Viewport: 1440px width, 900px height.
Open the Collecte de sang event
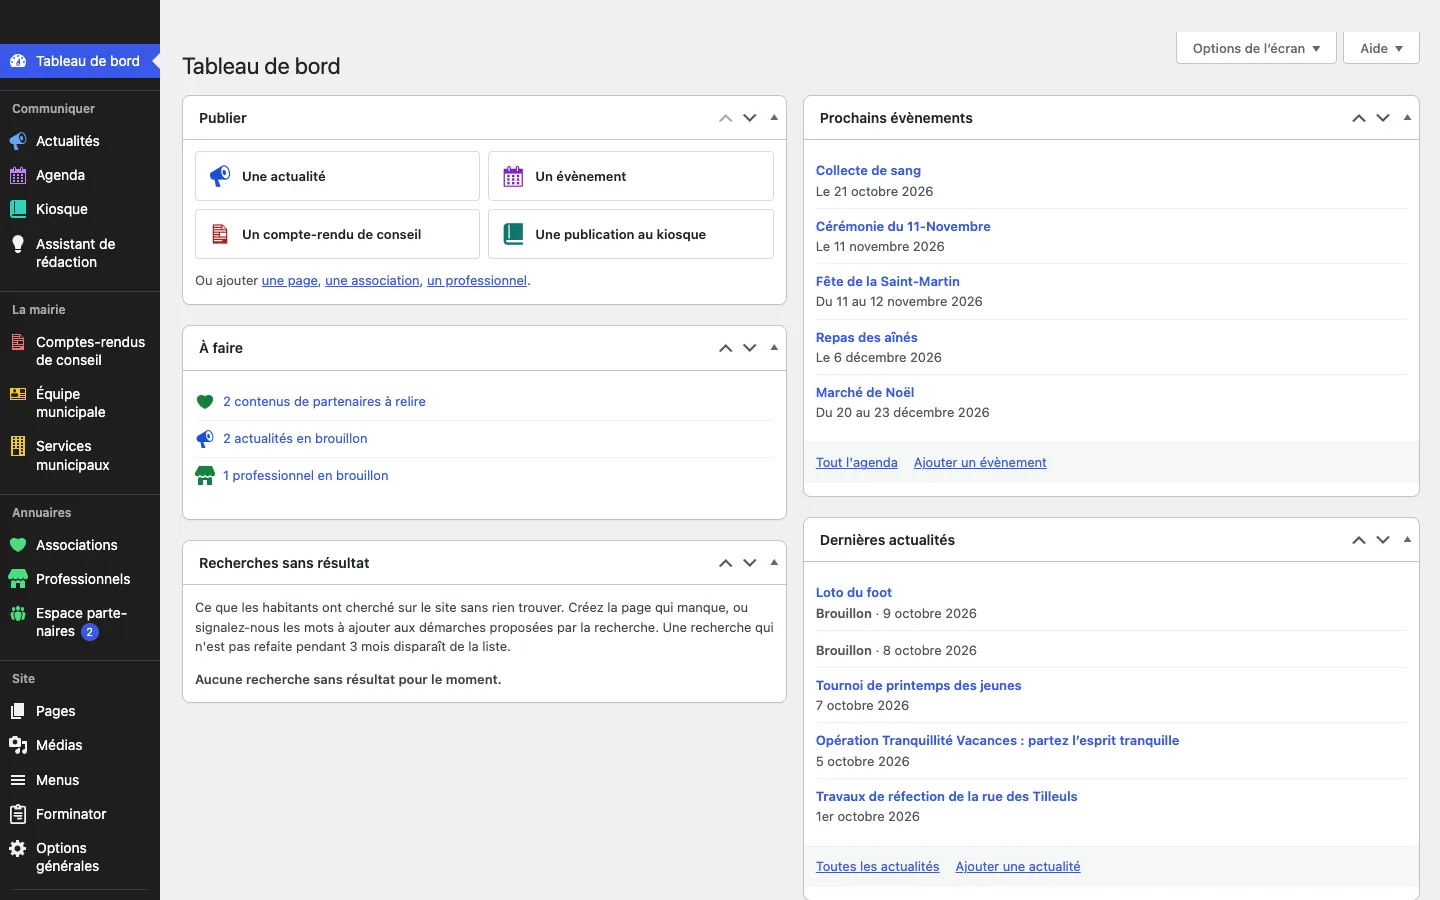[868, 171]
